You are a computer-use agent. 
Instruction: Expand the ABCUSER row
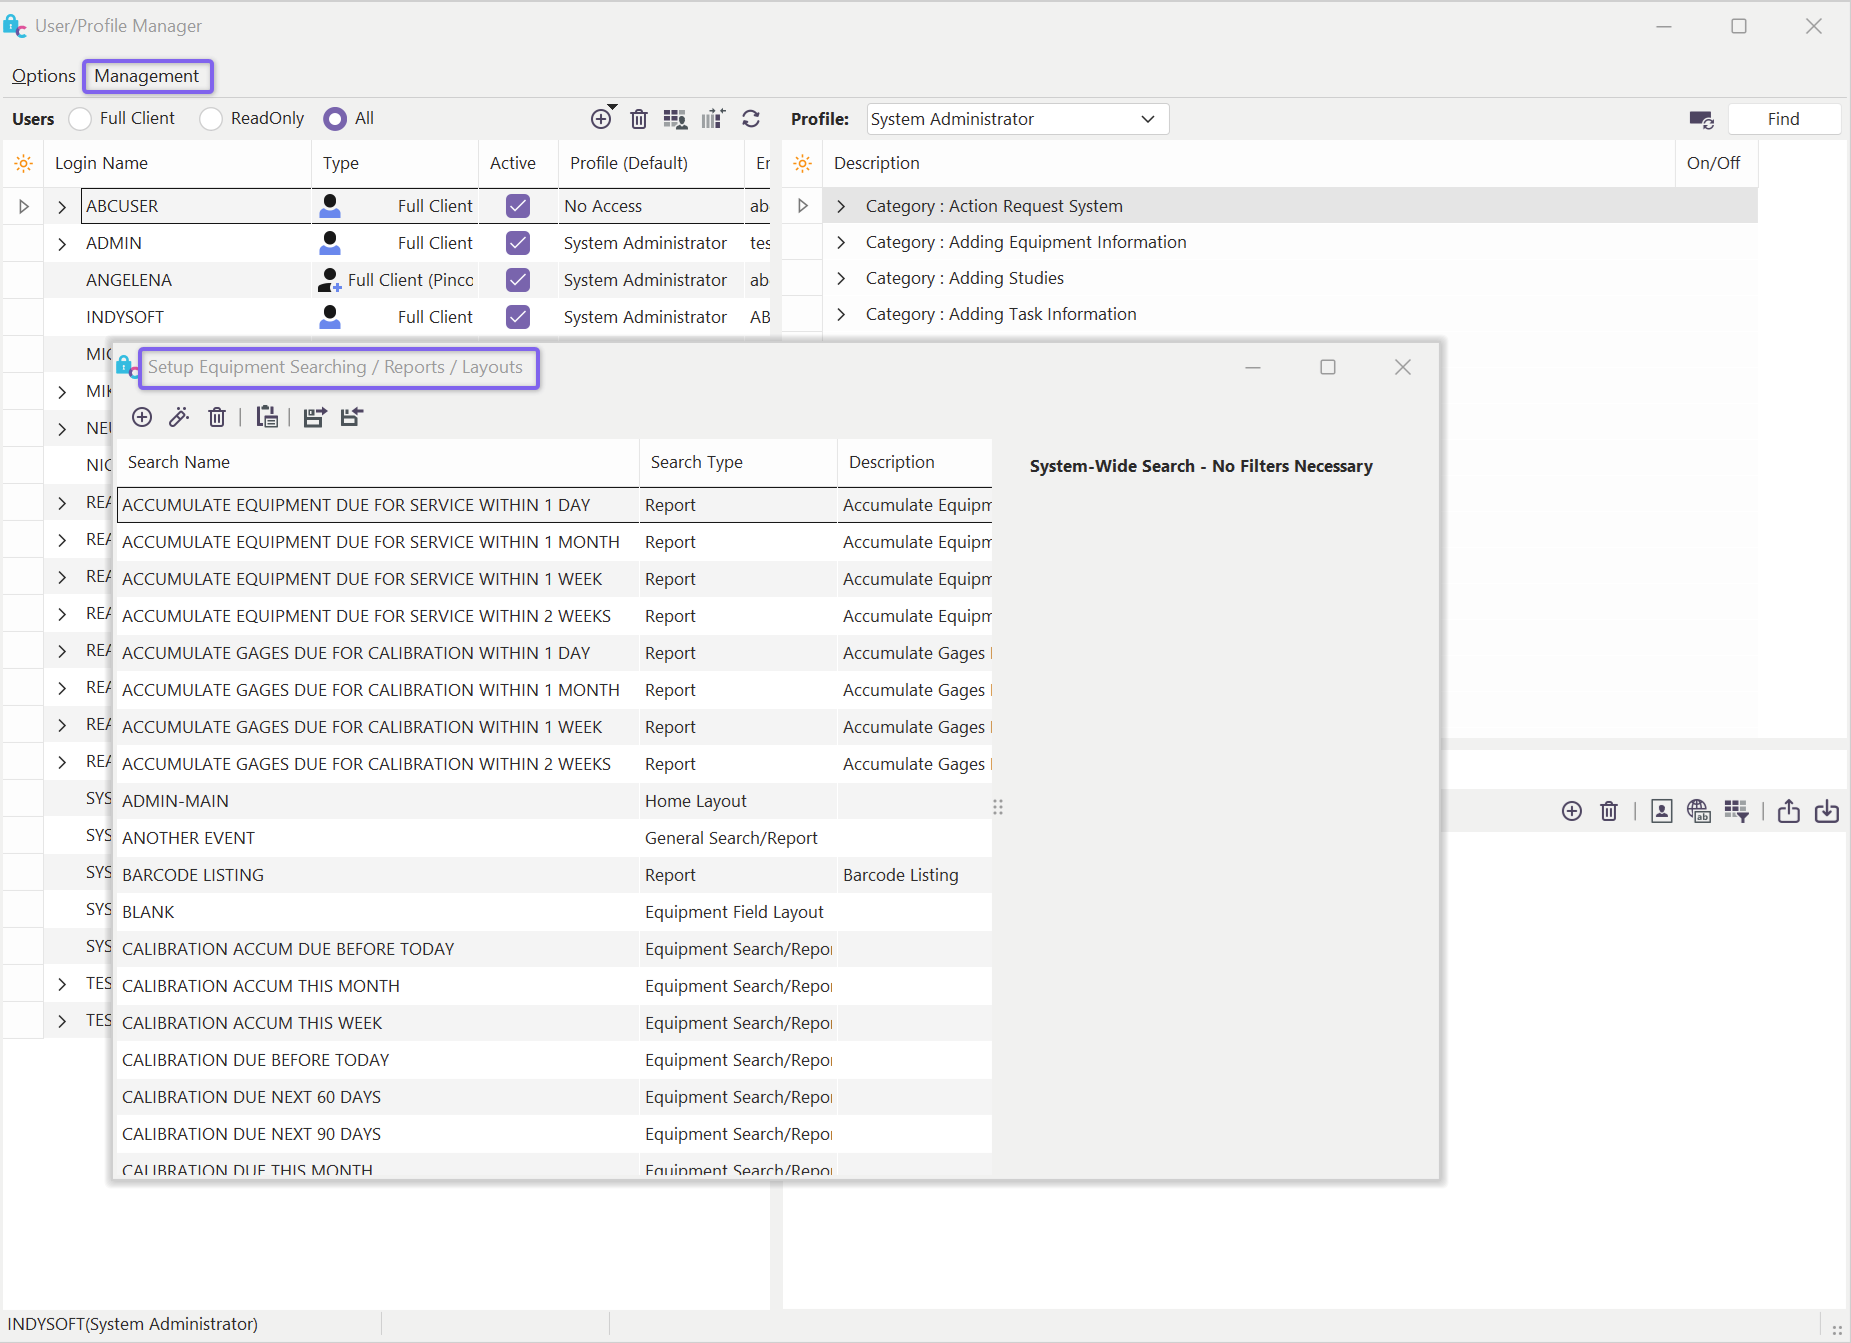click(62, 207)
